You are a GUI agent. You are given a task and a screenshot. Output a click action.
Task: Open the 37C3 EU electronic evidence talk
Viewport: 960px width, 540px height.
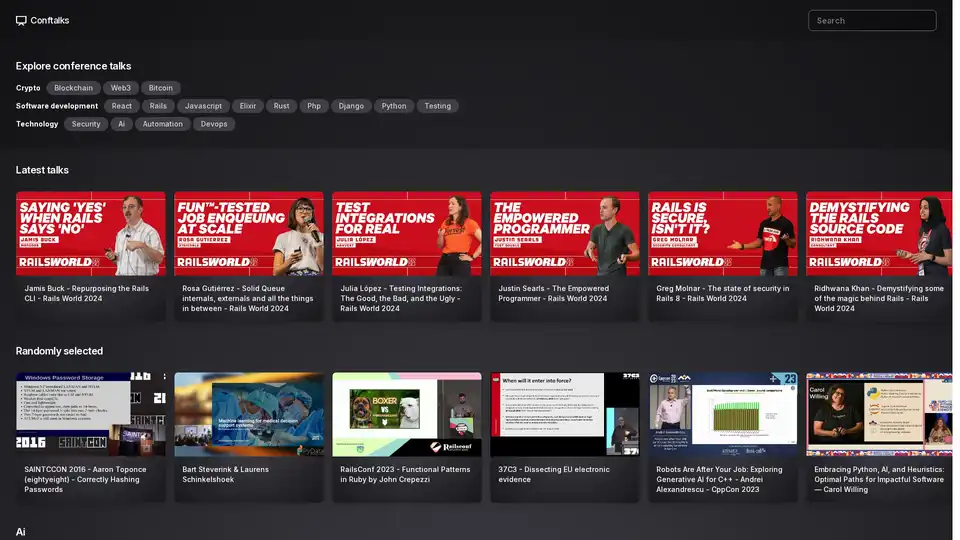point(564,414)
